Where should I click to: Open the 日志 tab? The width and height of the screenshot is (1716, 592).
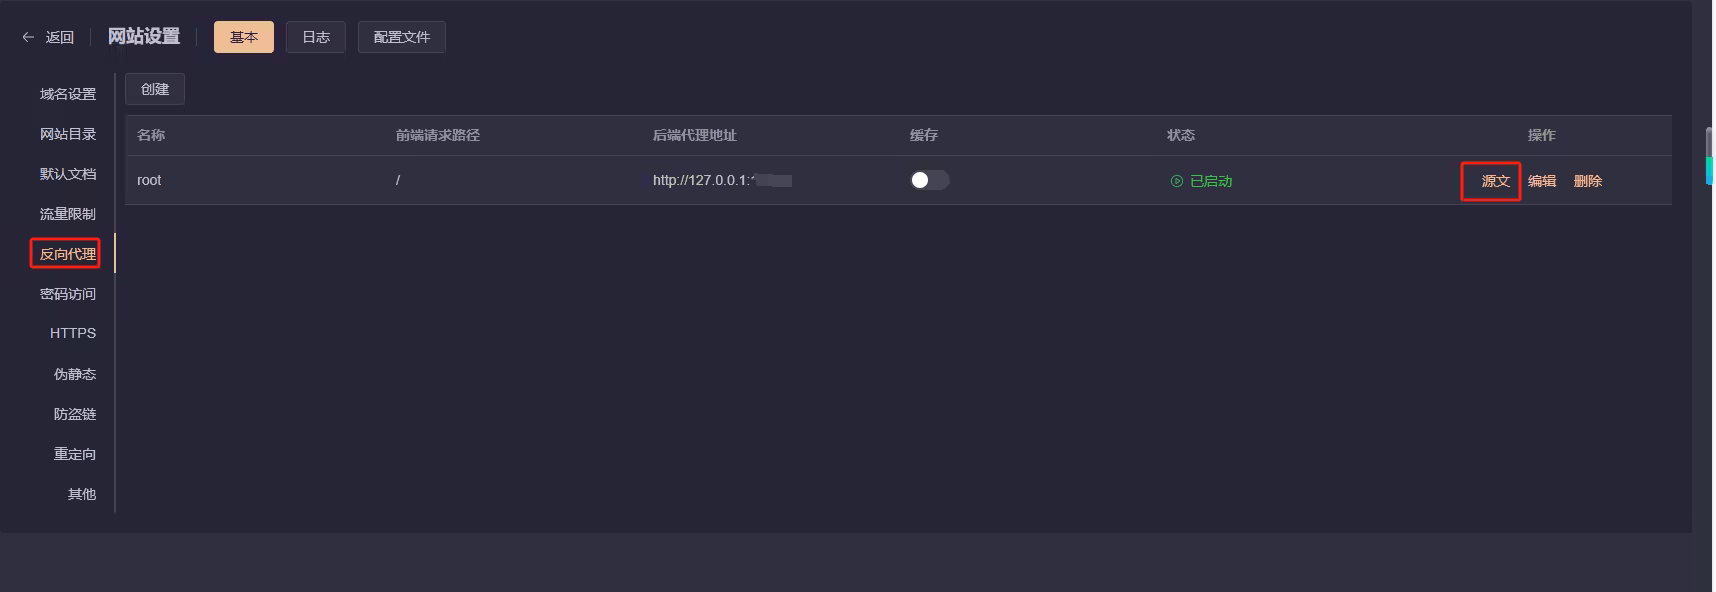316,37
